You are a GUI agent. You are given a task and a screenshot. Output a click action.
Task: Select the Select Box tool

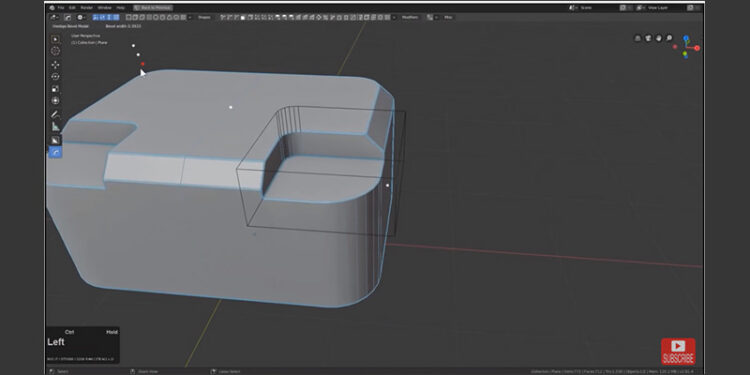tap(55, 39)
